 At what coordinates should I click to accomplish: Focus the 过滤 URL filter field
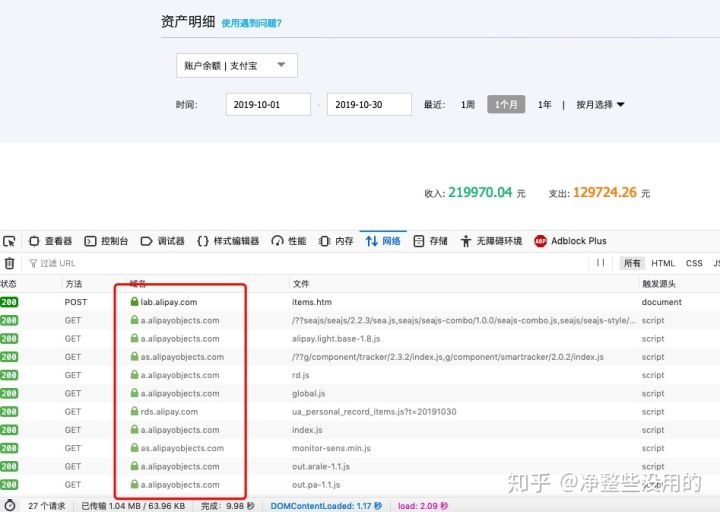[305, 263]
